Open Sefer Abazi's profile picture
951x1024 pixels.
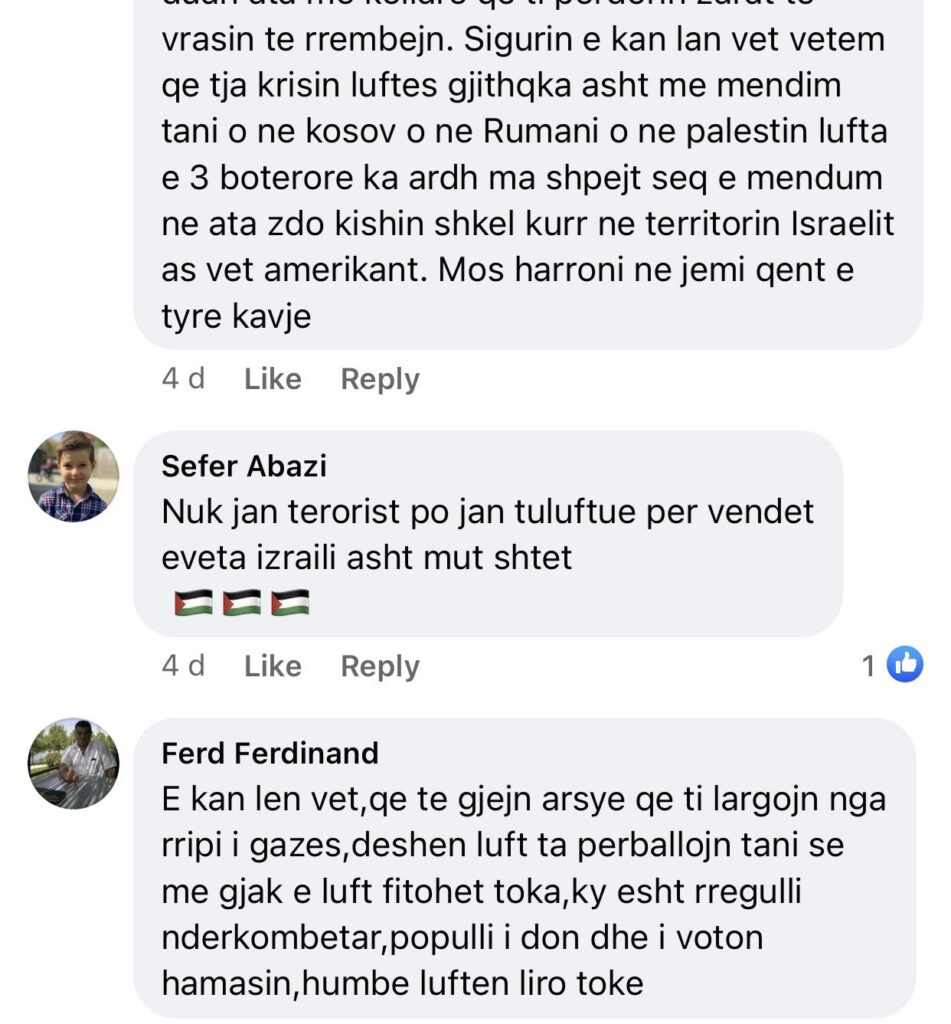coord(73,476)
